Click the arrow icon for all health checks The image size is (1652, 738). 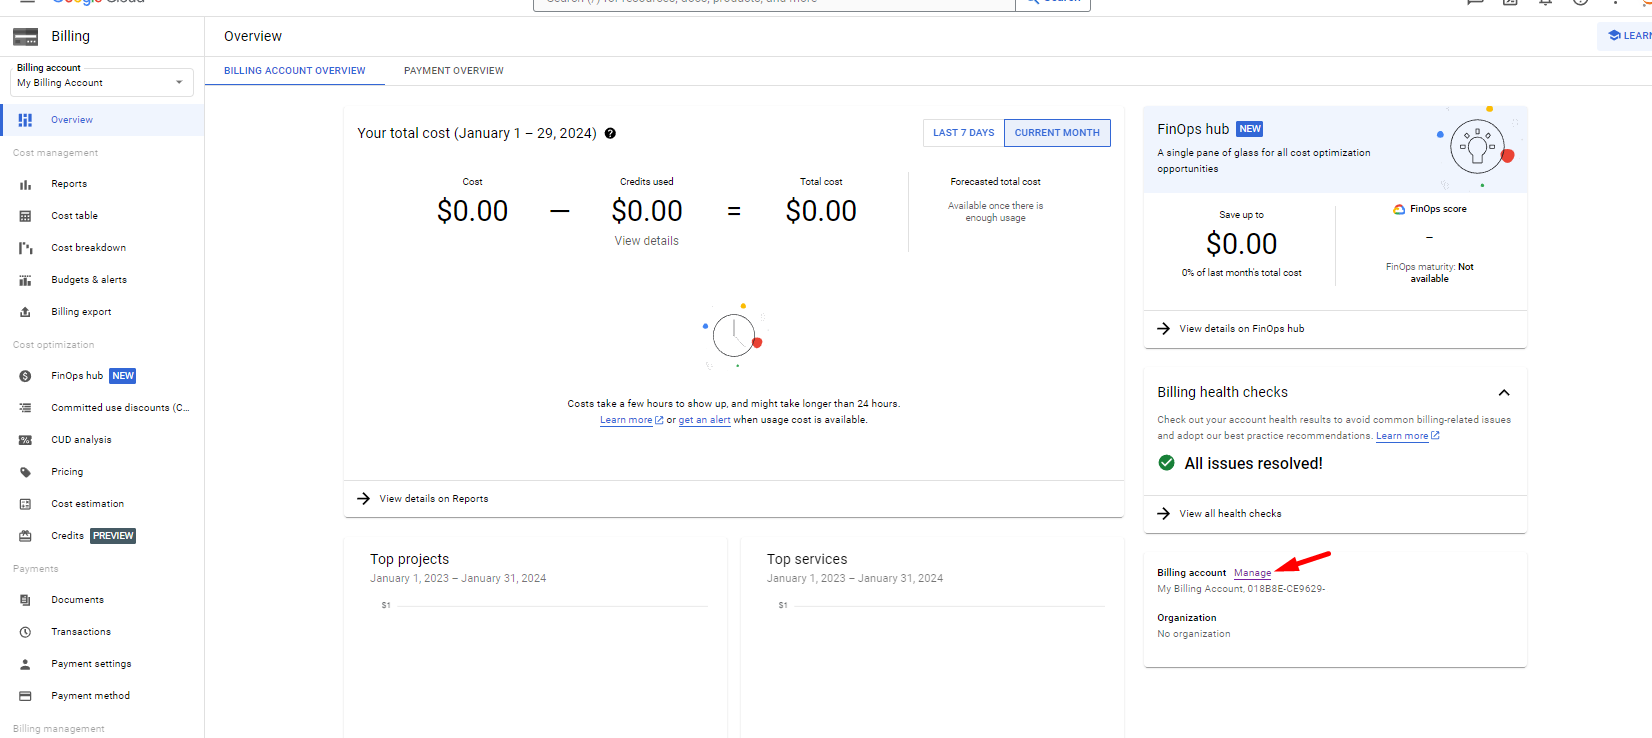tap(1164, 513)
